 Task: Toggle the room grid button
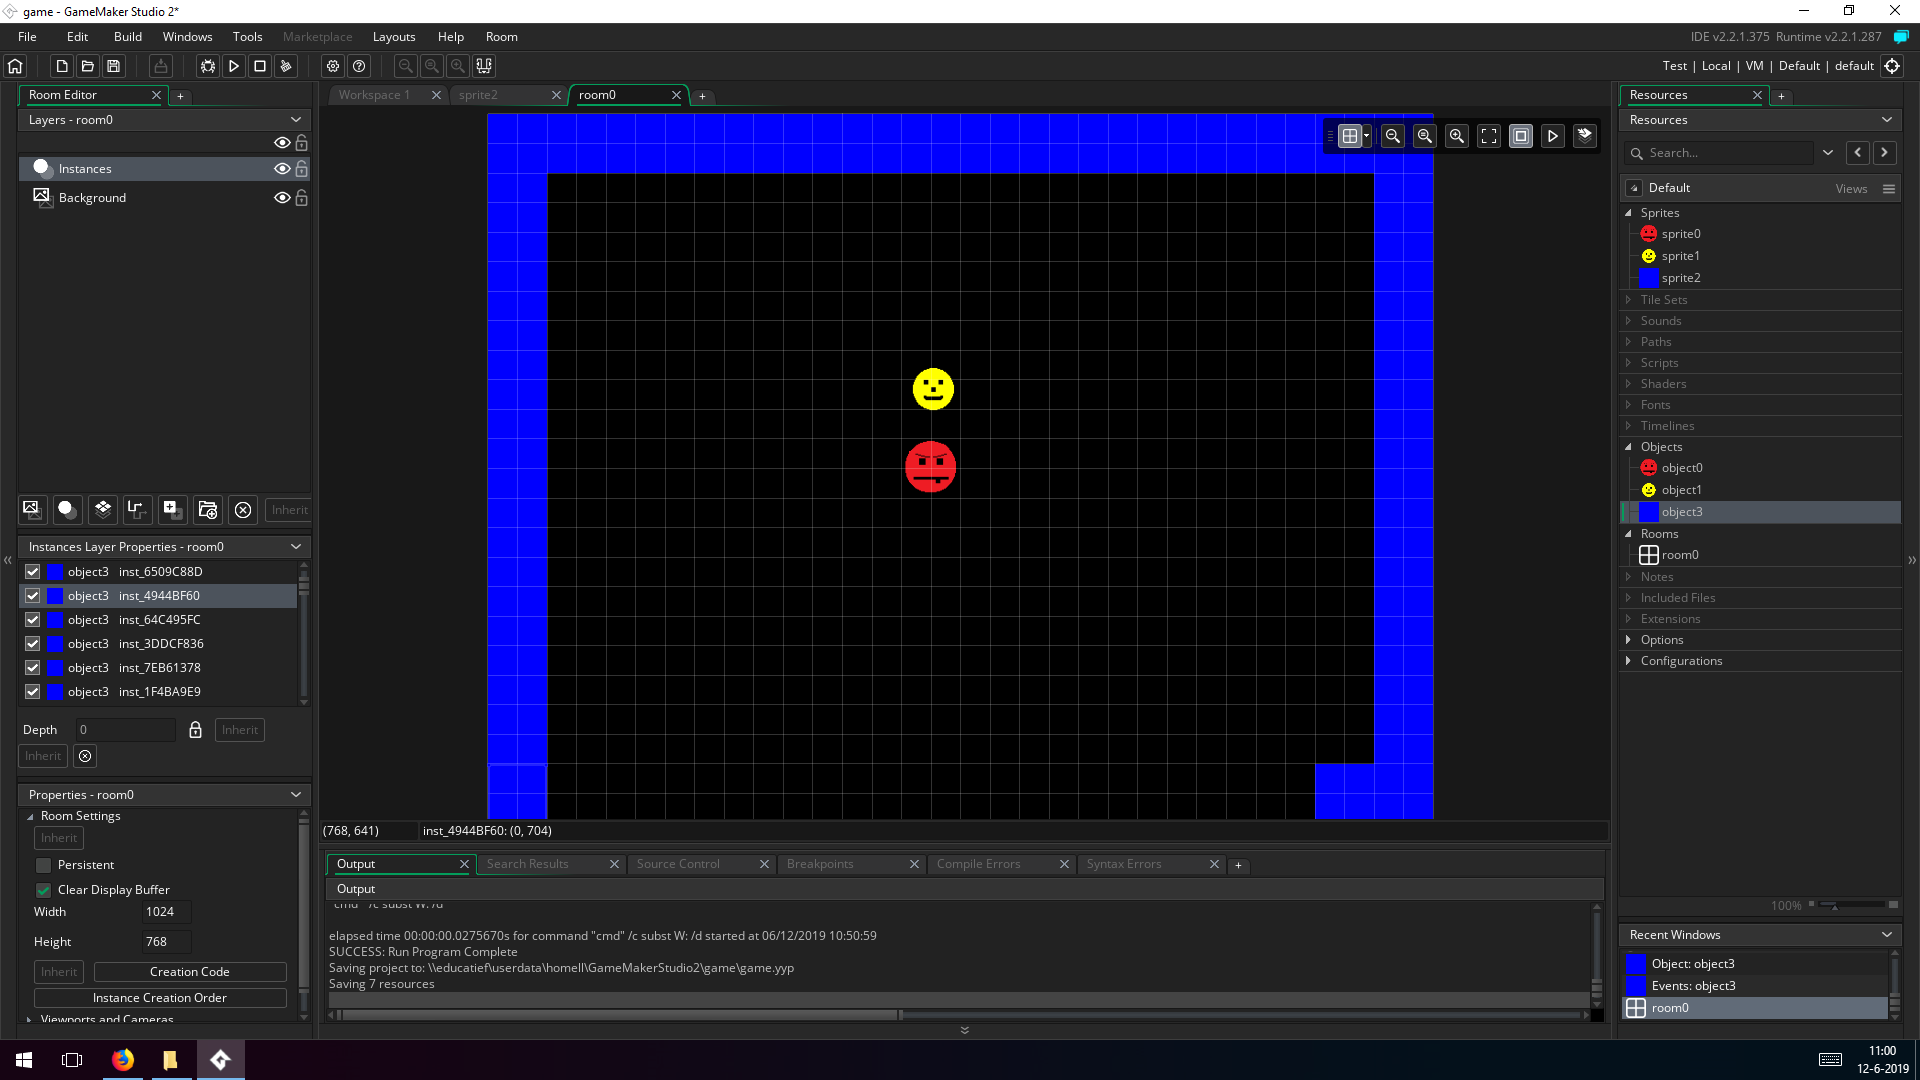(1350, 136)
